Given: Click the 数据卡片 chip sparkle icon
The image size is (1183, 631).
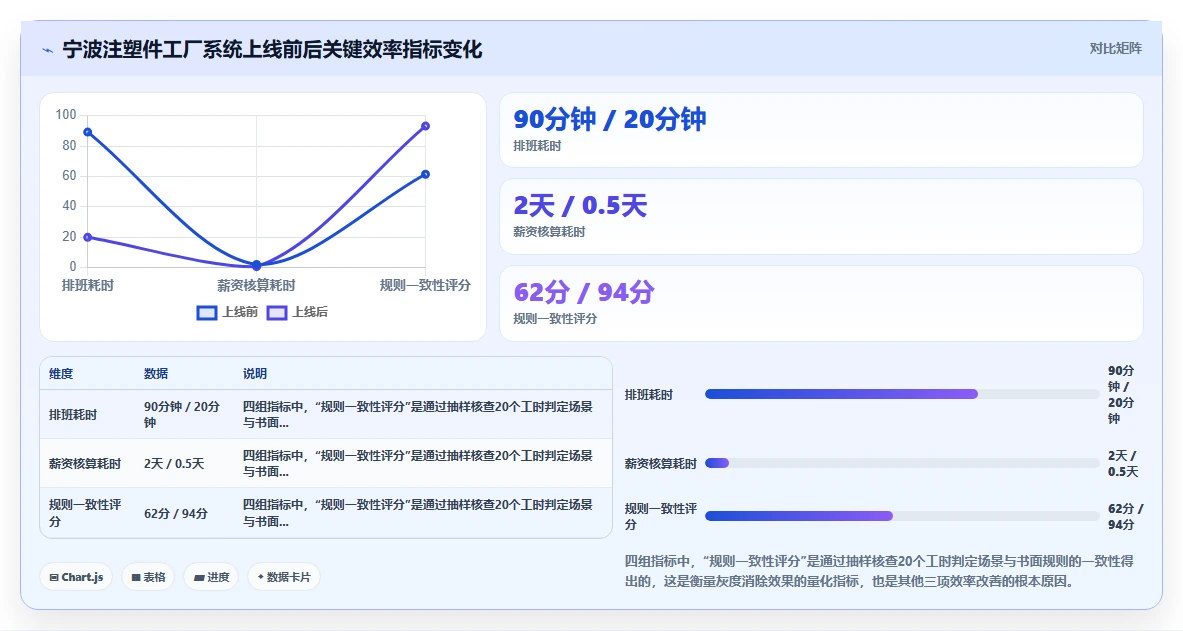Looking at the screenshot, I should pos(260,577).
